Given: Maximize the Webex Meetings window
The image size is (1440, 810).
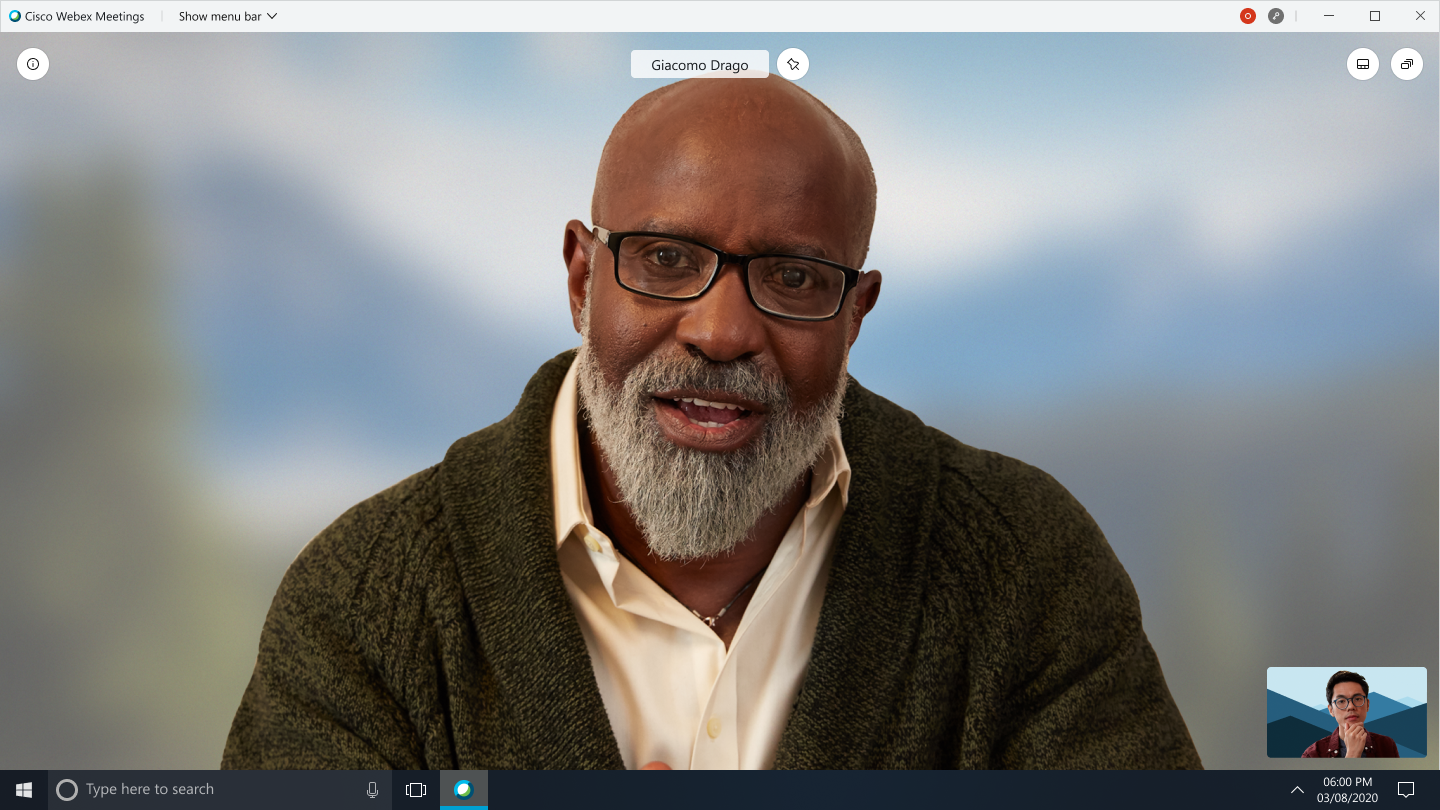Looking at the screenshot, I should 1375,16.
